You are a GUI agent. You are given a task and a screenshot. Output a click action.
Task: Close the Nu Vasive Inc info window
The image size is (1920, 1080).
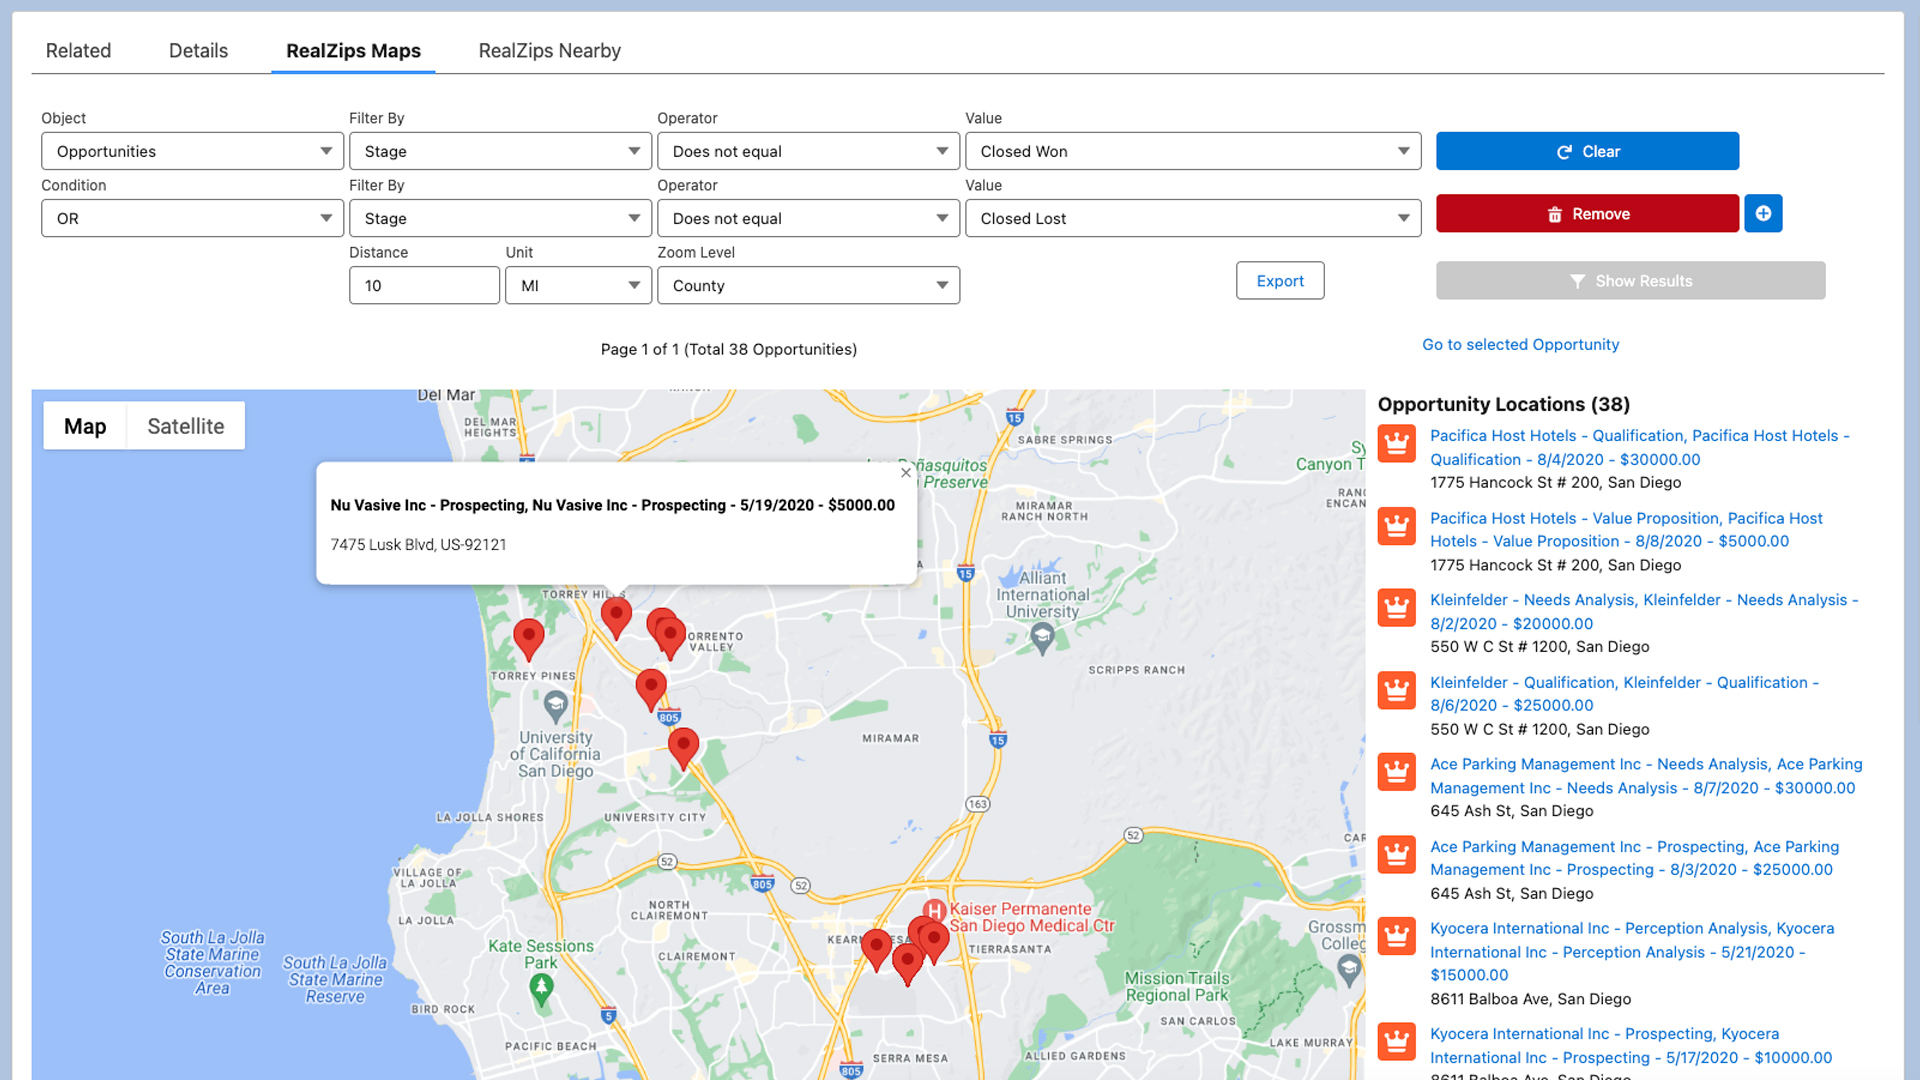905,472
